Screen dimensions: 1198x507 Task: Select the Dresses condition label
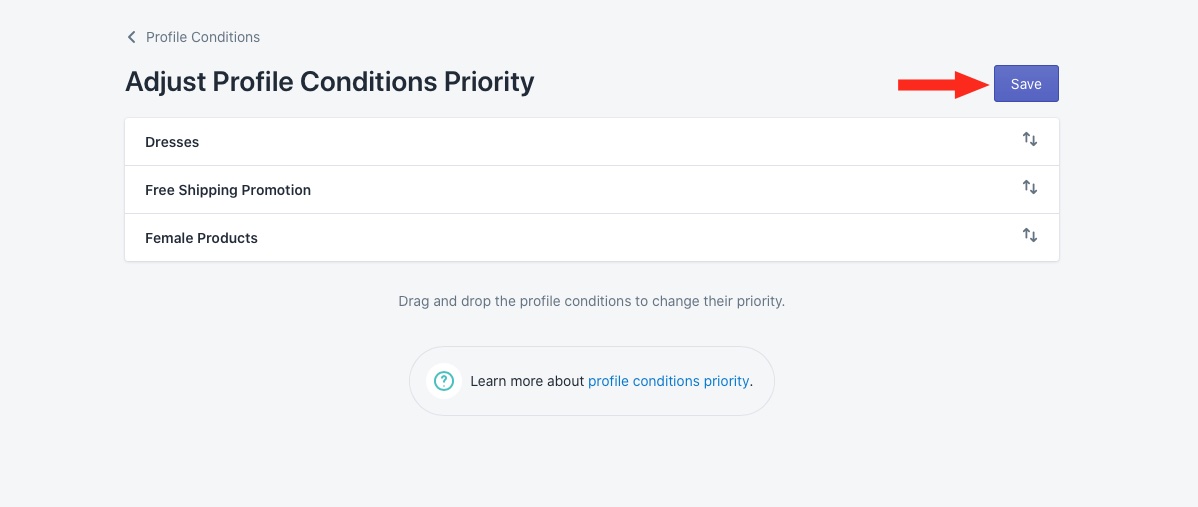pyautogui.click(x=172, y=142)
